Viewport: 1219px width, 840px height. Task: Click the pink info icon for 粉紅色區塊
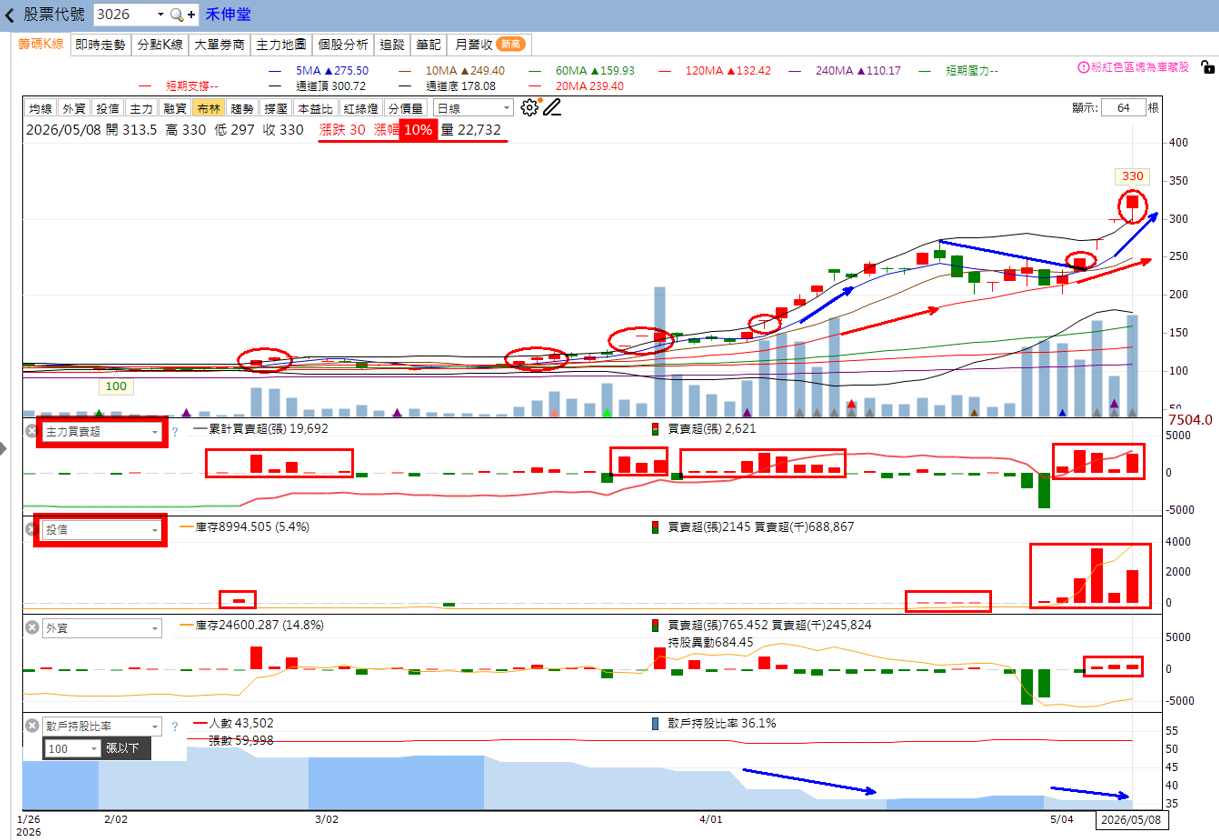click(x=1083, y=67)
